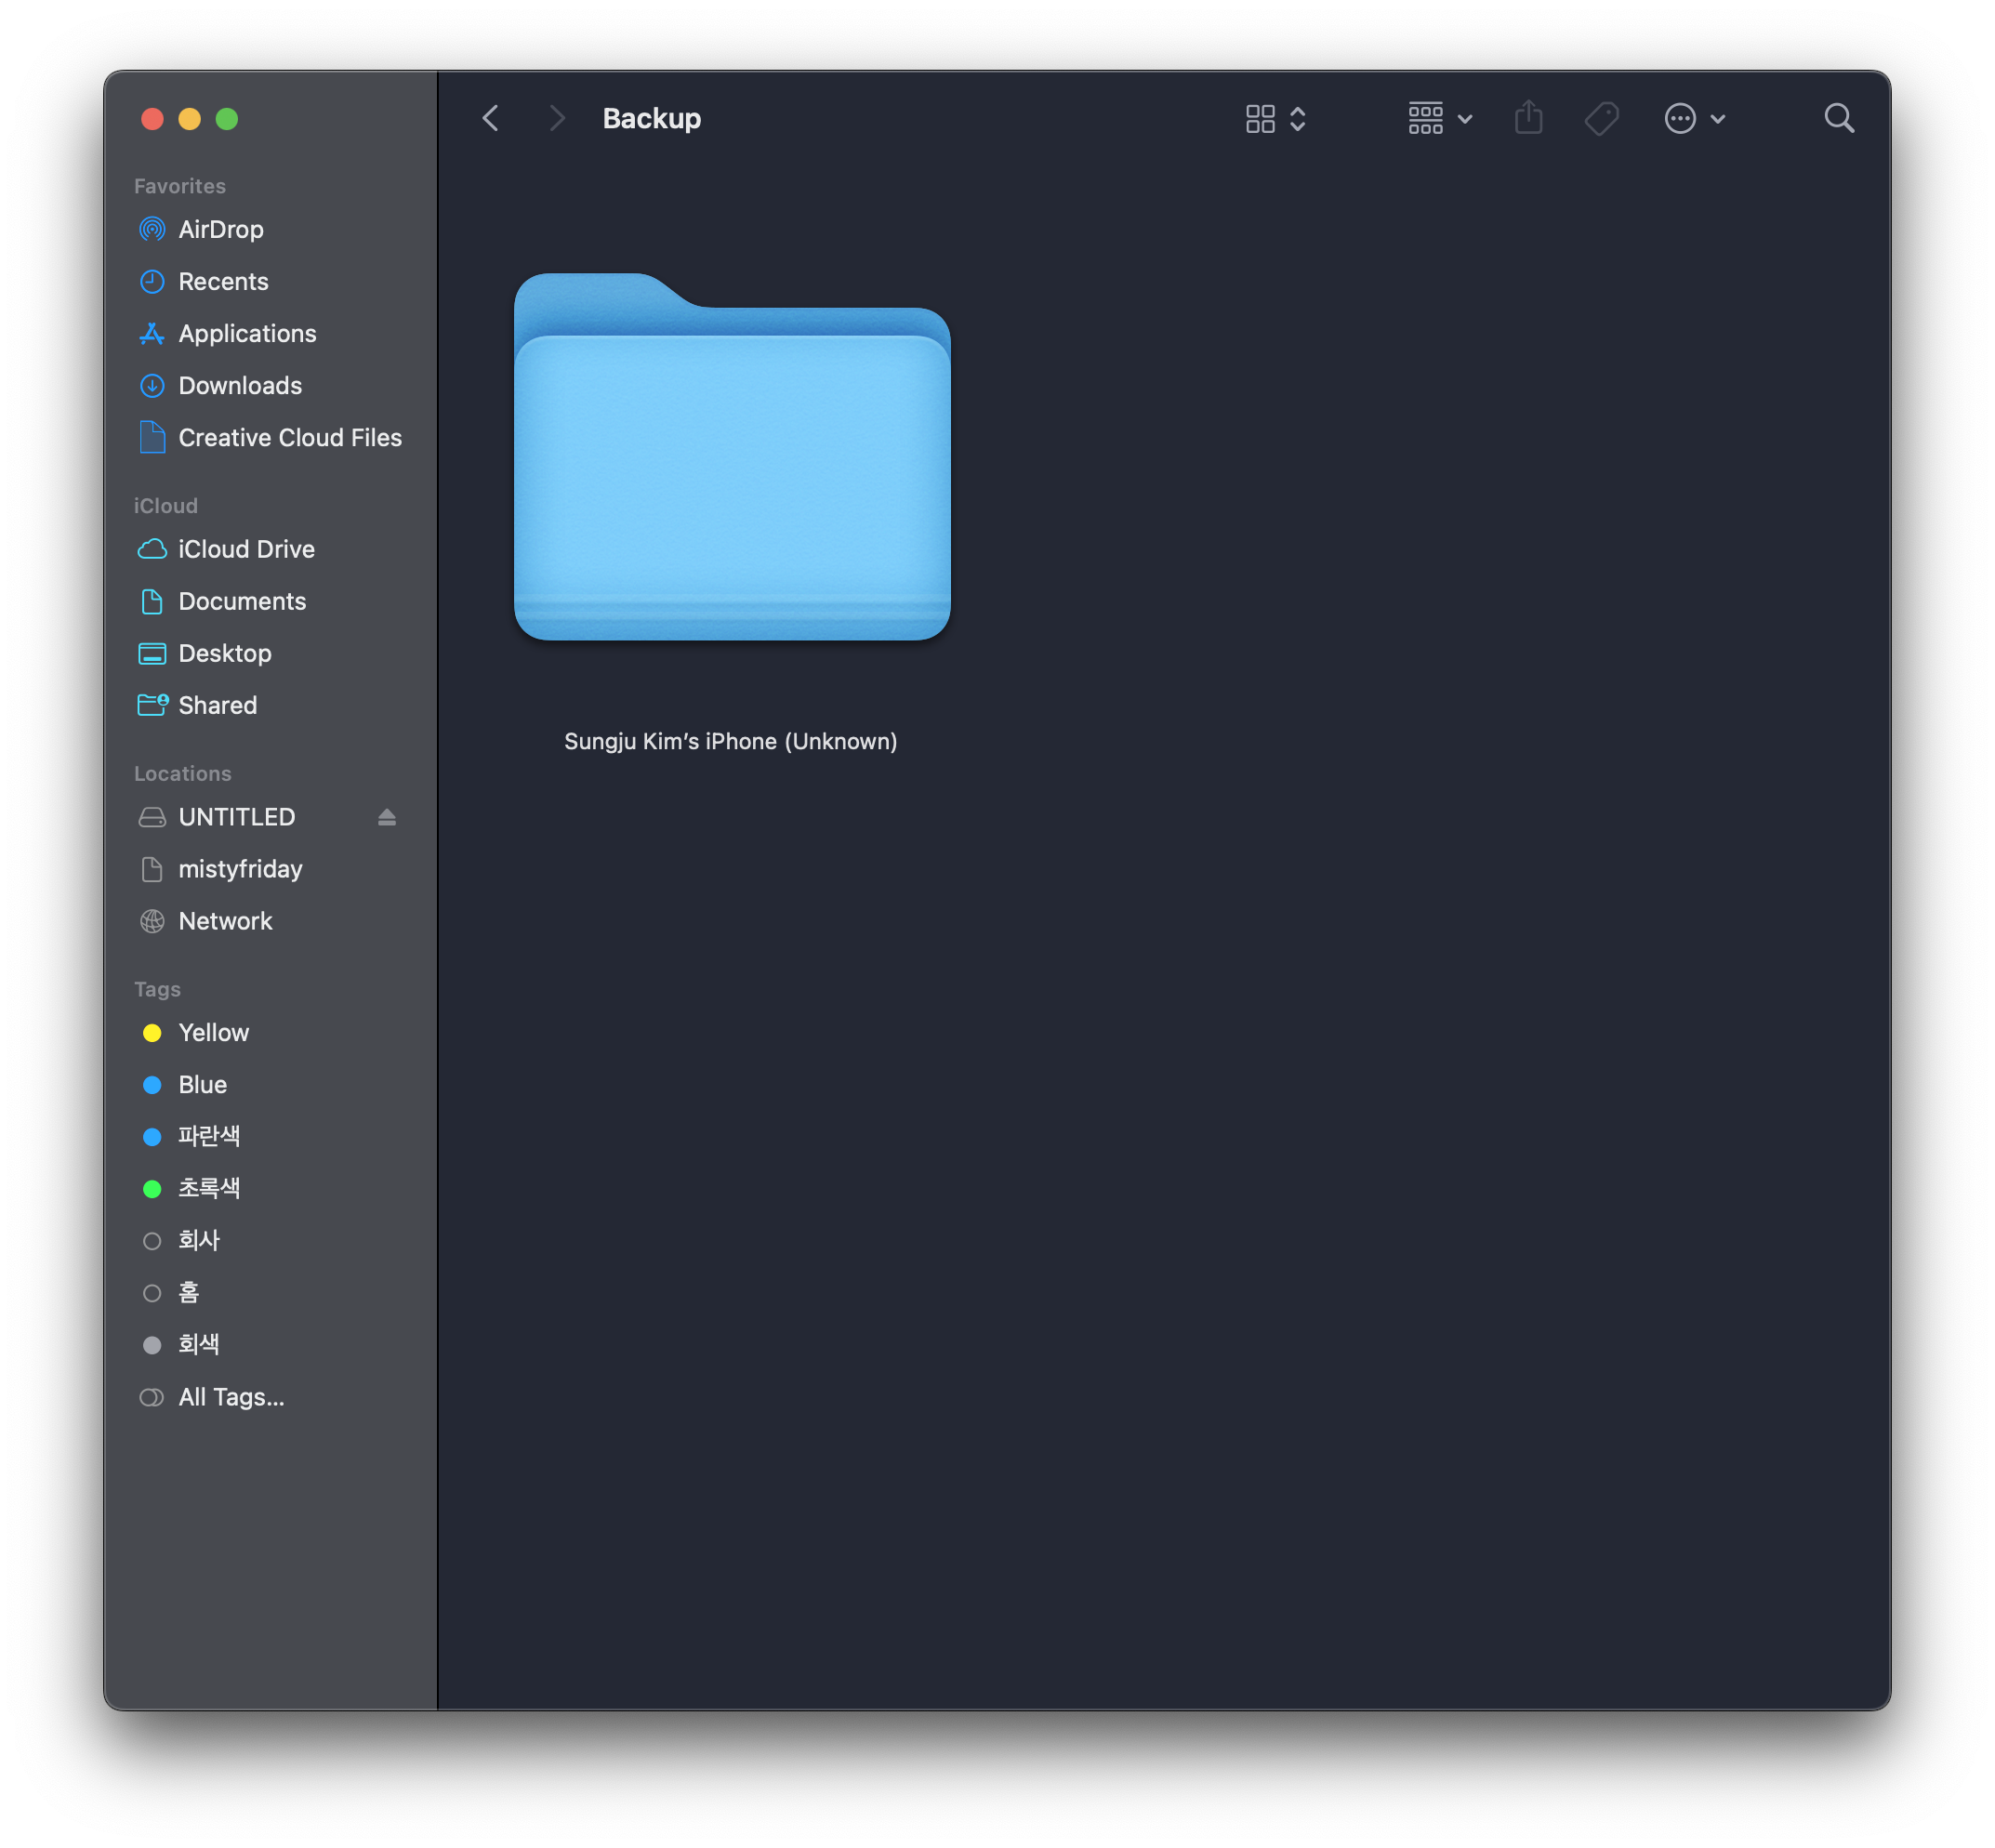Open AirDrop in the sidebar
The image size is (1995, 1848).
tap(220, 229)
